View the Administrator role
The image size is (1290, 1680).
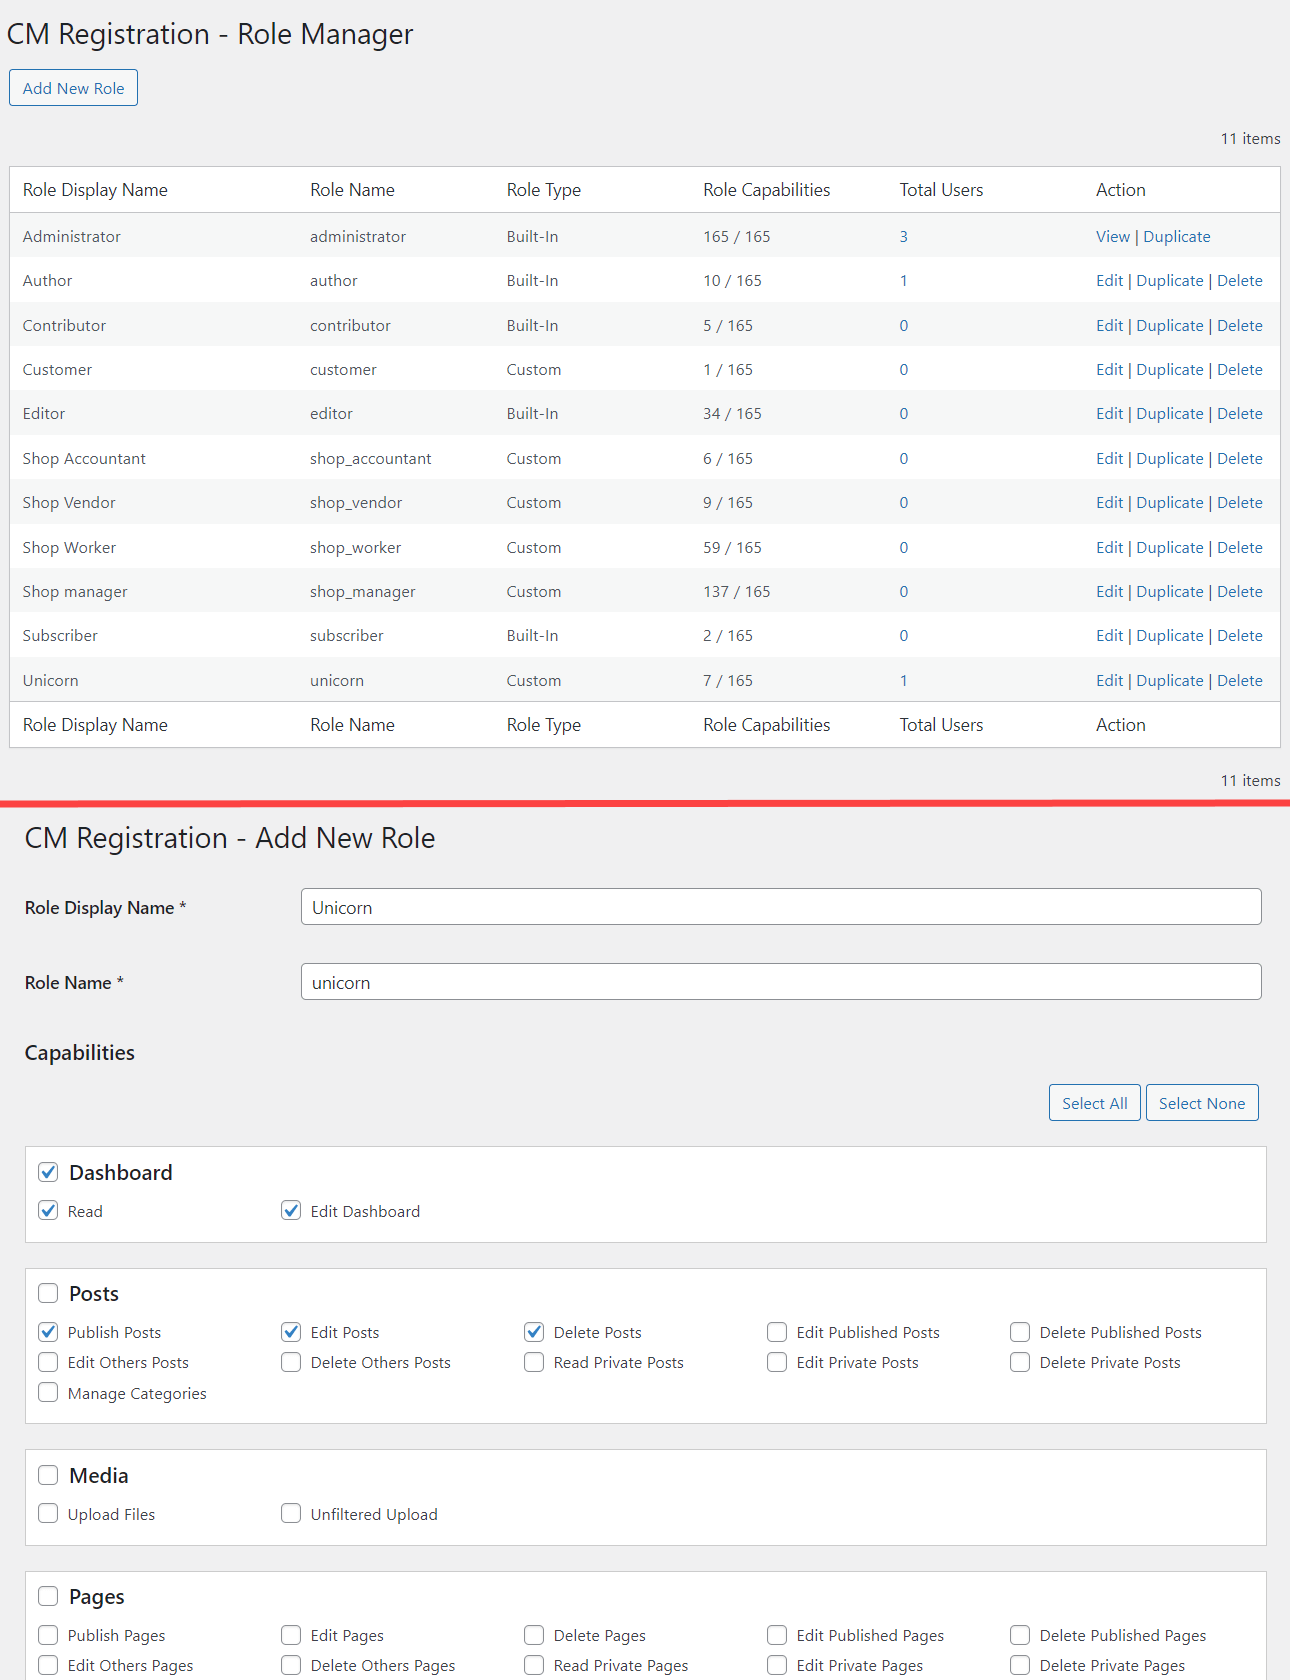(1112, 237)
